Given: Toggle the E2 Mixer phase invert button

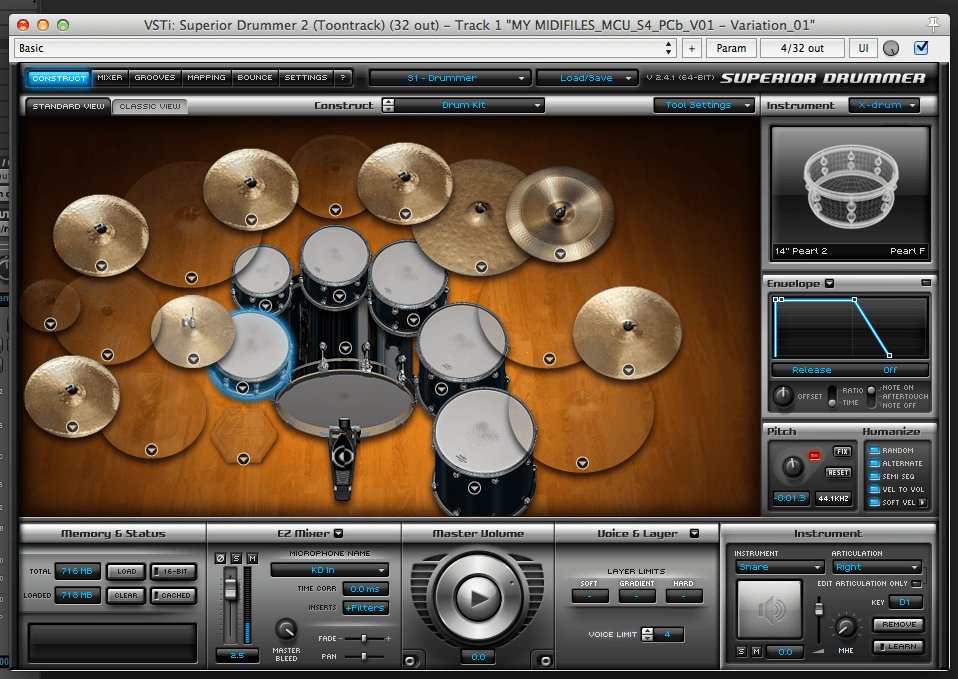Looking at the screenshot, I should click(221, 558).
